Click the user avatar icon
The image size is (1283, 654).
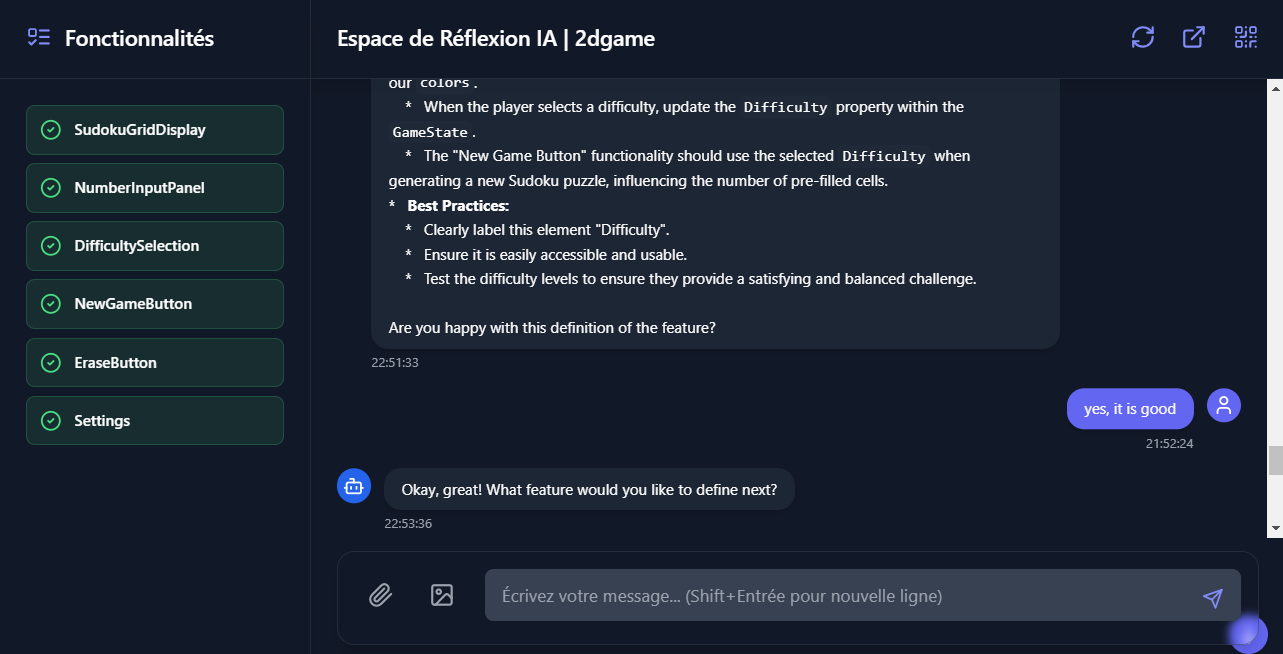point(1223,405)
